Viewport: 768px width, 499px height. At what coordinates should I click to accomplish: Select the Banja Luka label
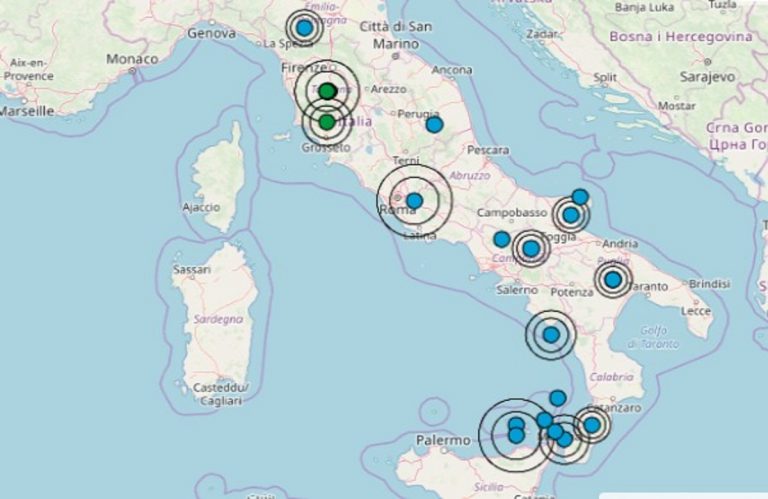point(644,8)
